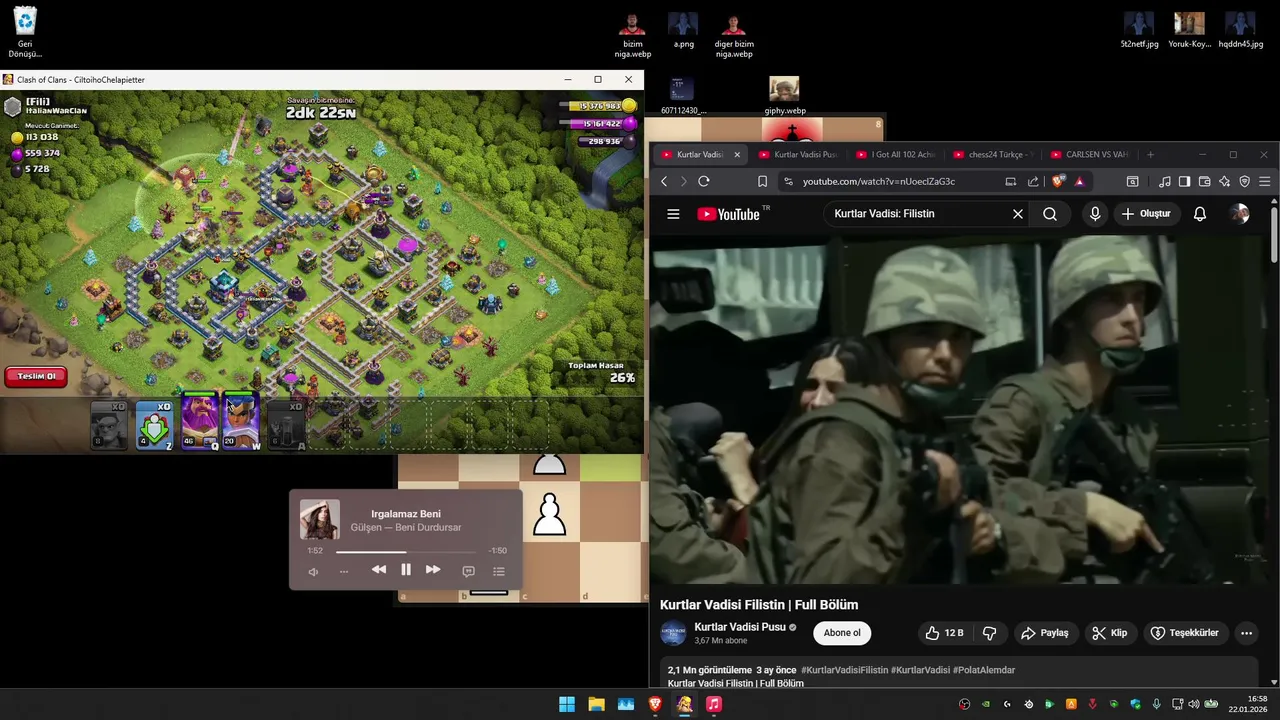Open the Recycle Bin desktop icon
The width and height of the screenshot is (1280, 720).
tap(25, 31)
